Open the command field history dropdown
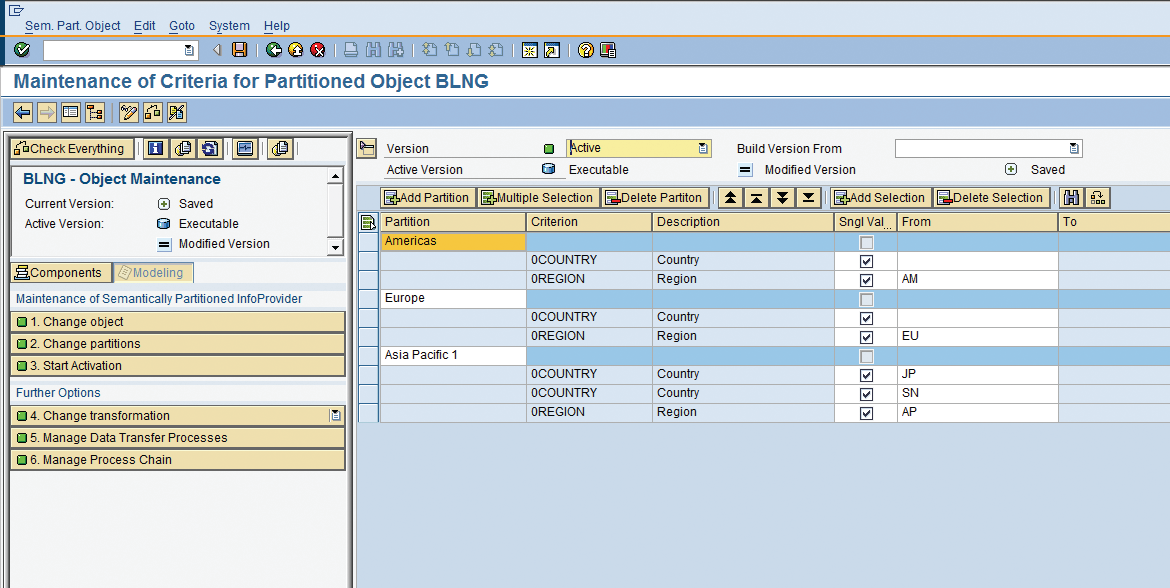 [x=190, y=50]
